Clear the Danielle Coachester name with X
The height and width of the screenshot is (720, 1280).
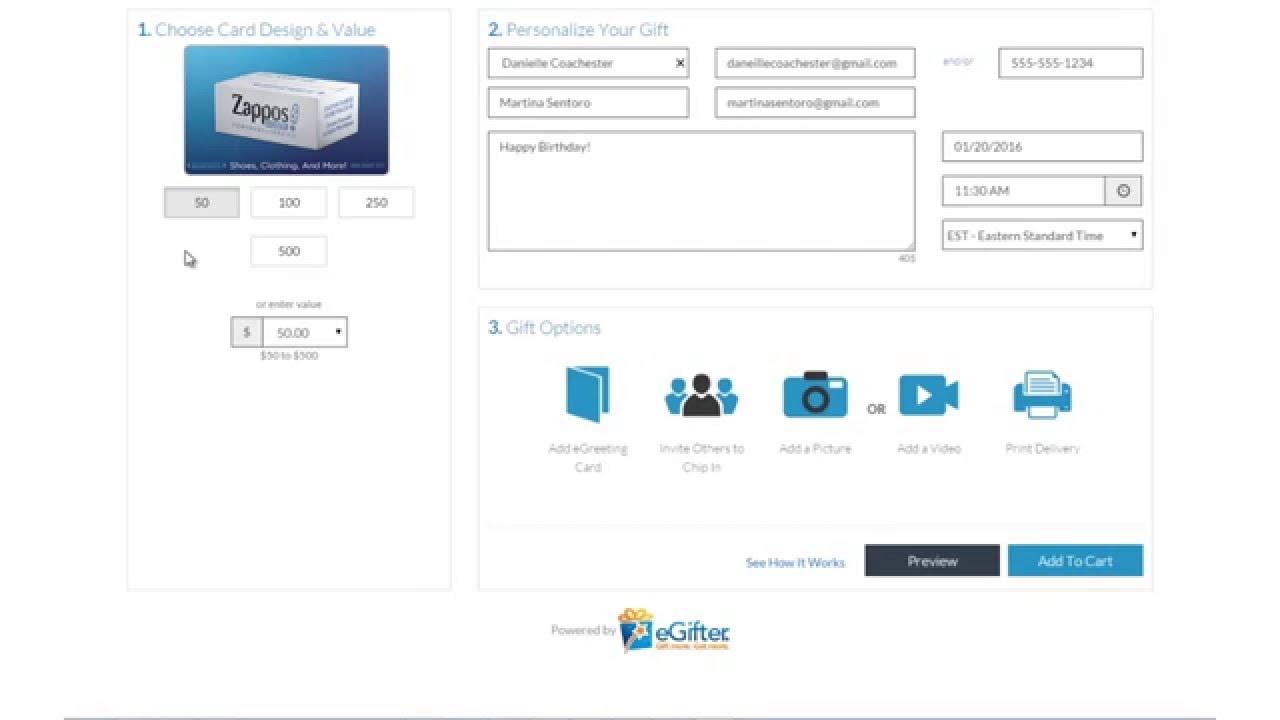point(680,63)
